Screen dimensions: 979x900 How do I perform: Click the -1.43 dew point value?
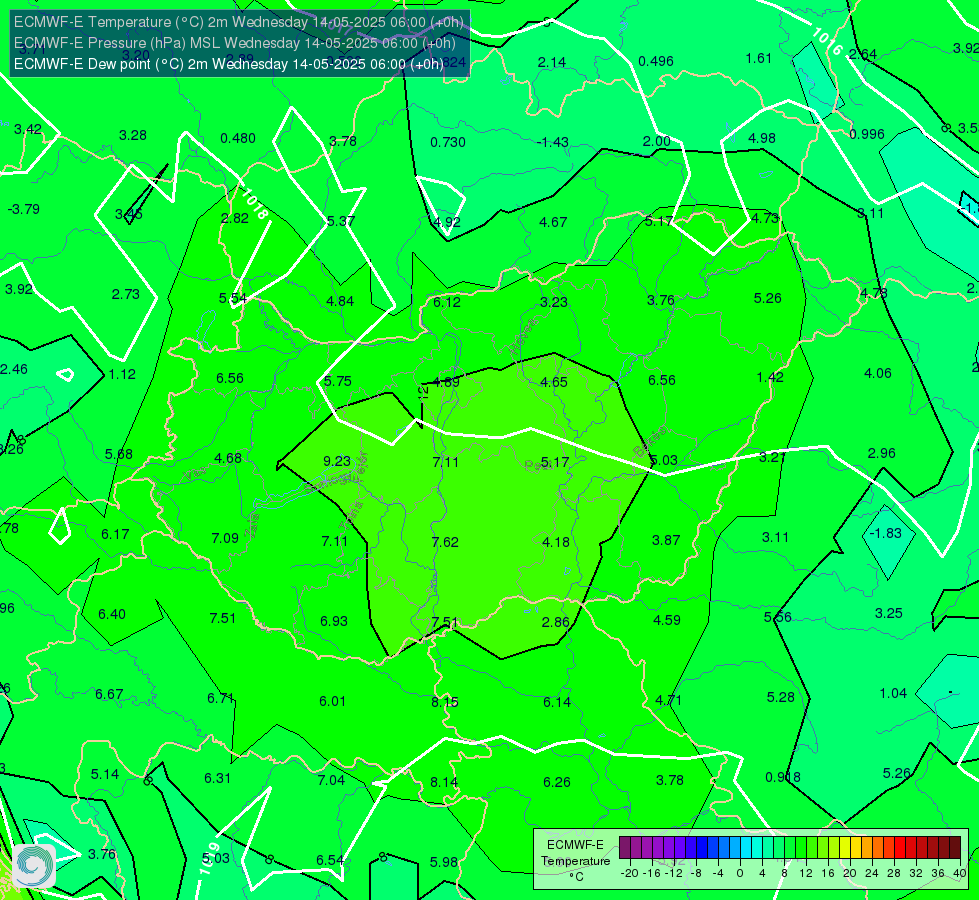click(553, 142)
